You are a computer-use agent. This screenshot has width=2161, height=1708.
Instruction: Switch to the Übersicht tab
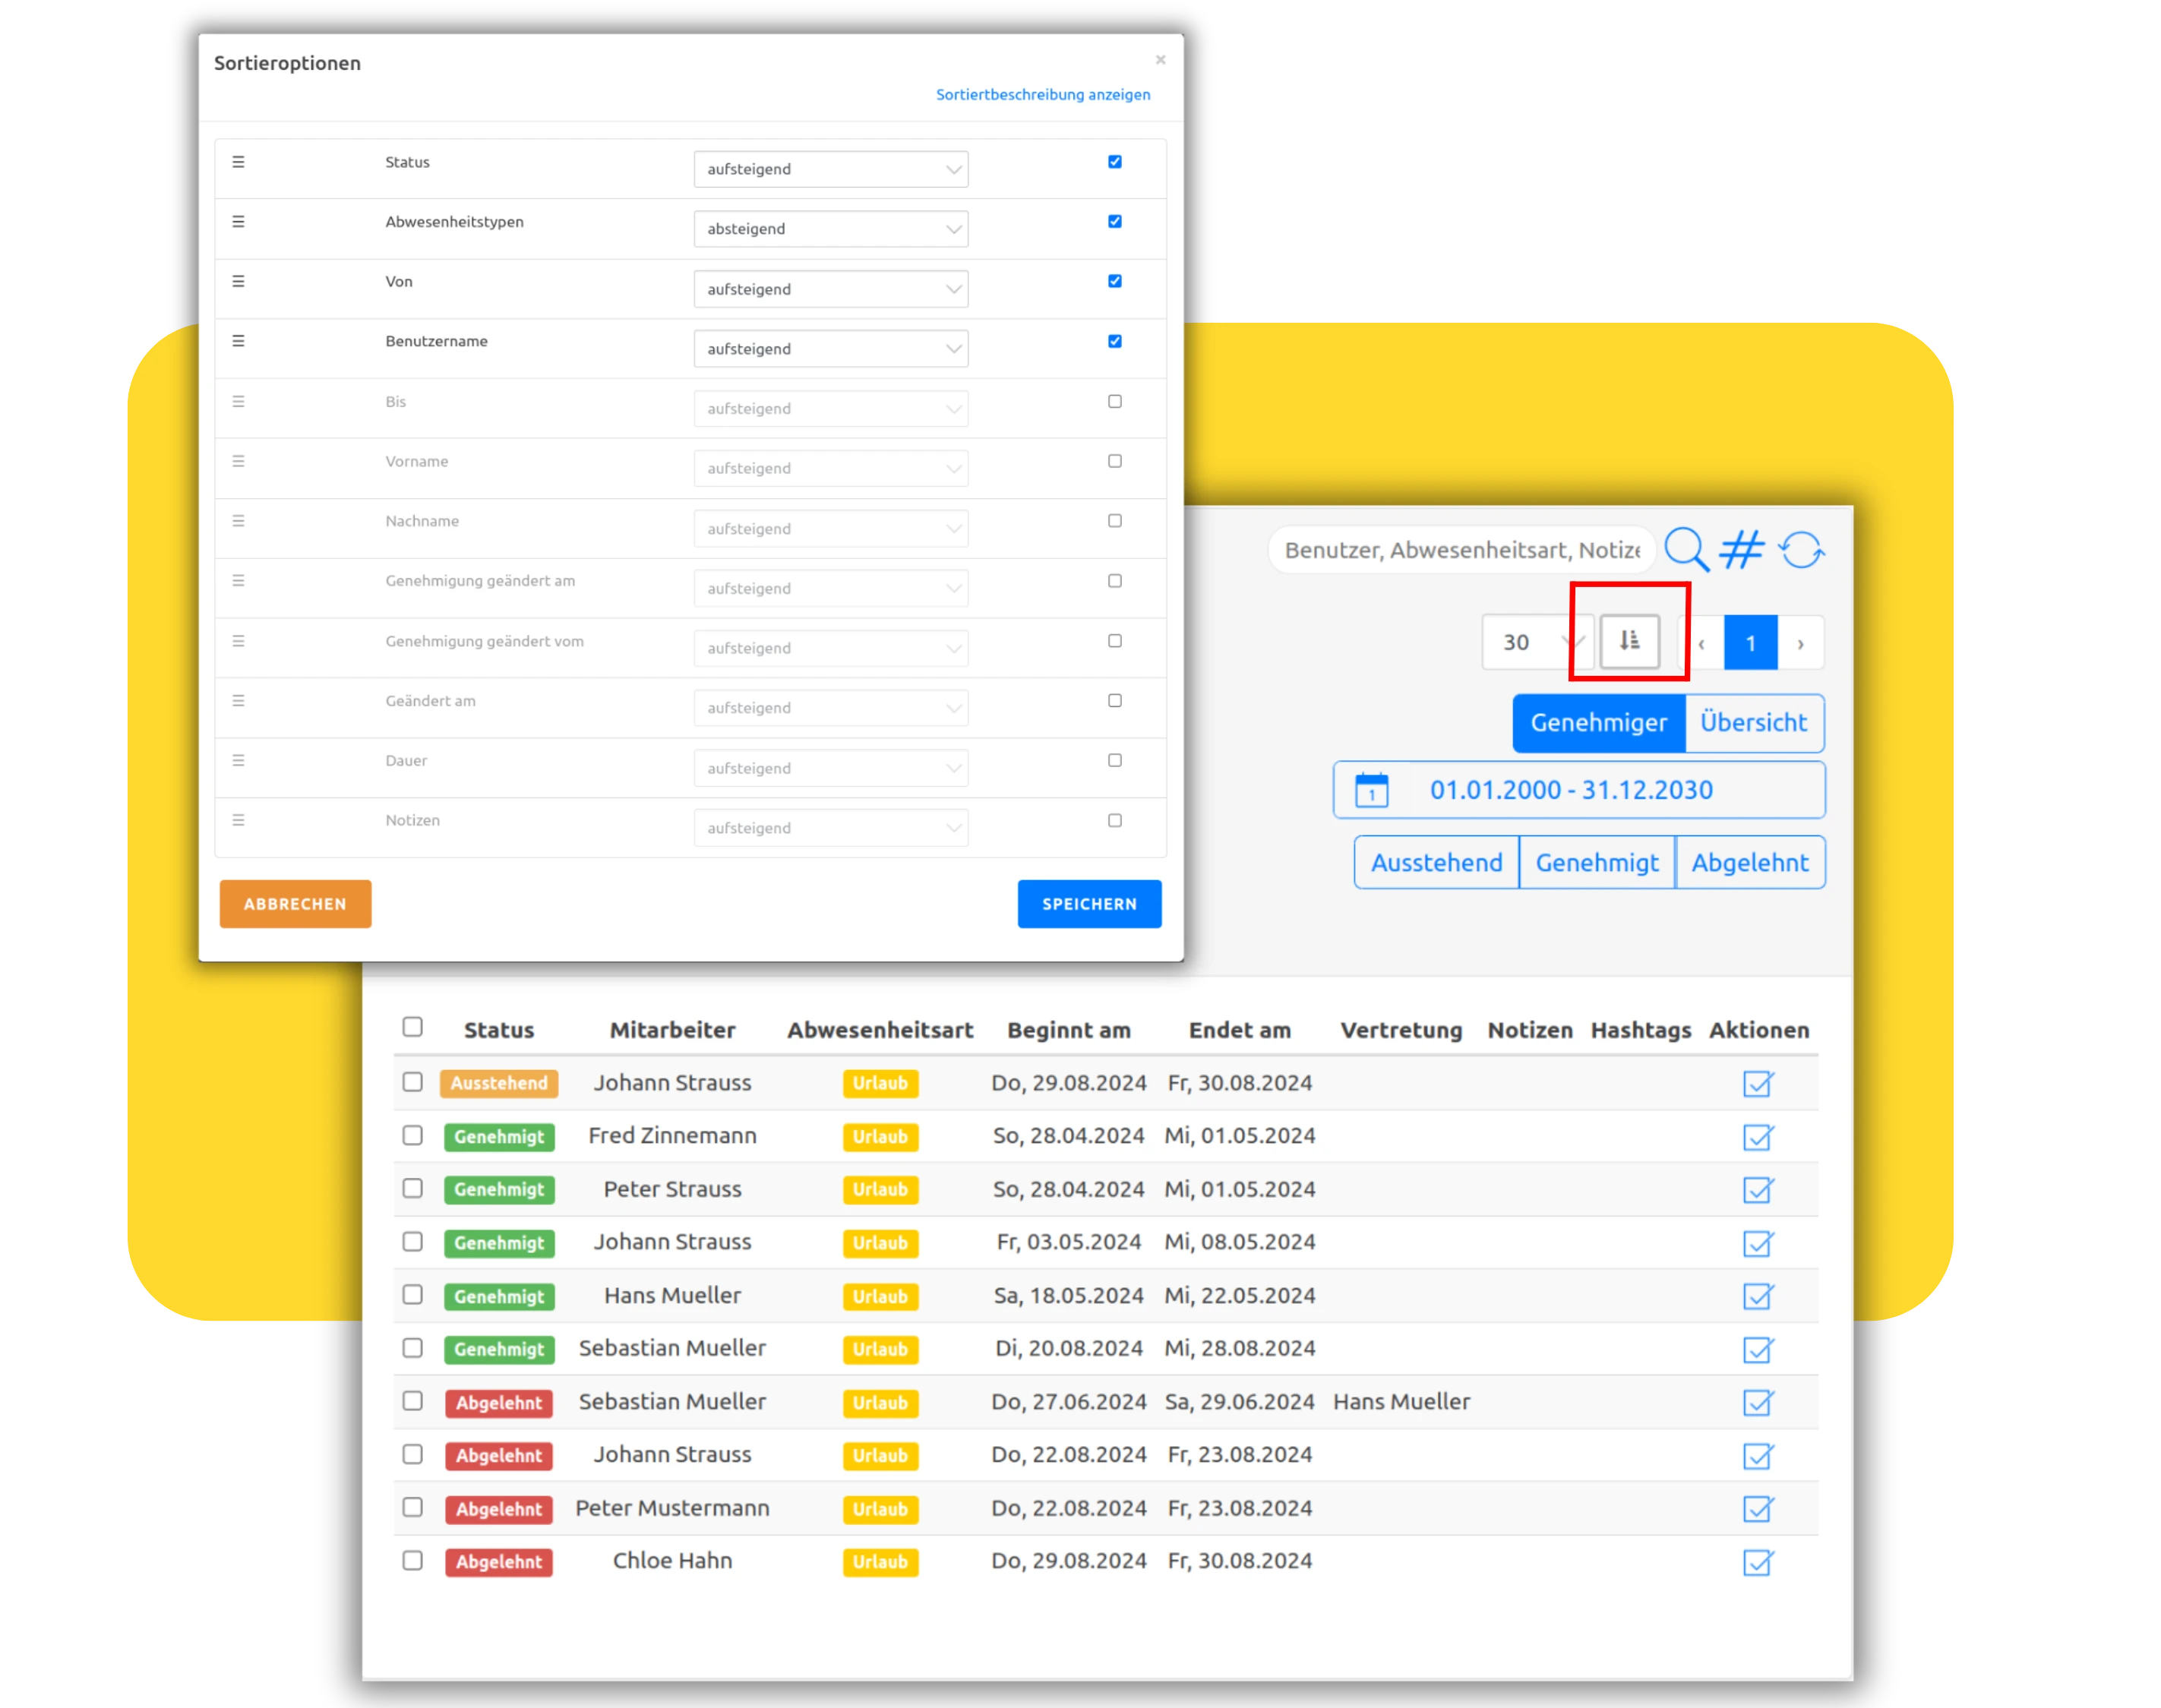click(1753, 722)
